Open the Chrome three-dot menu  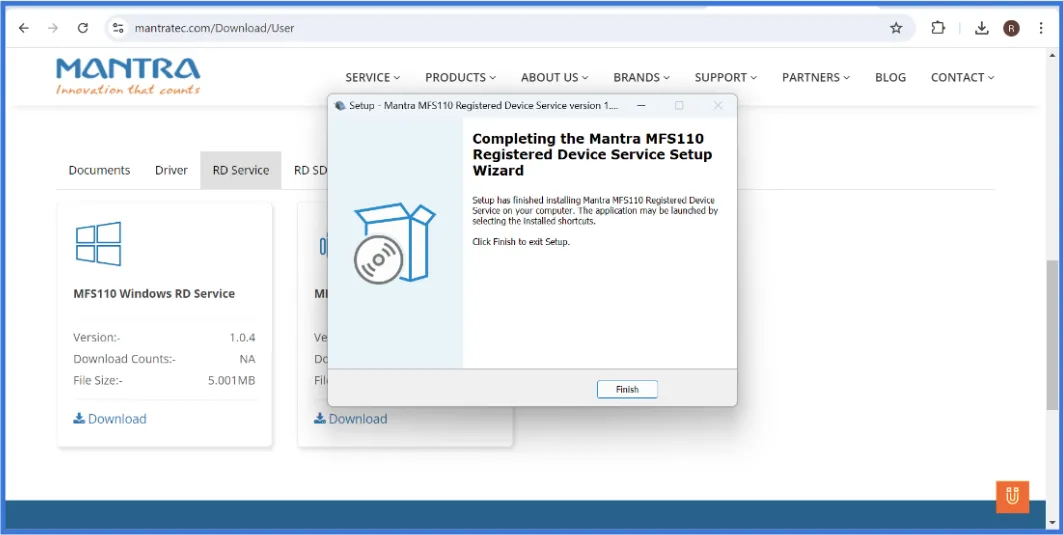[x=1041, y=28]
